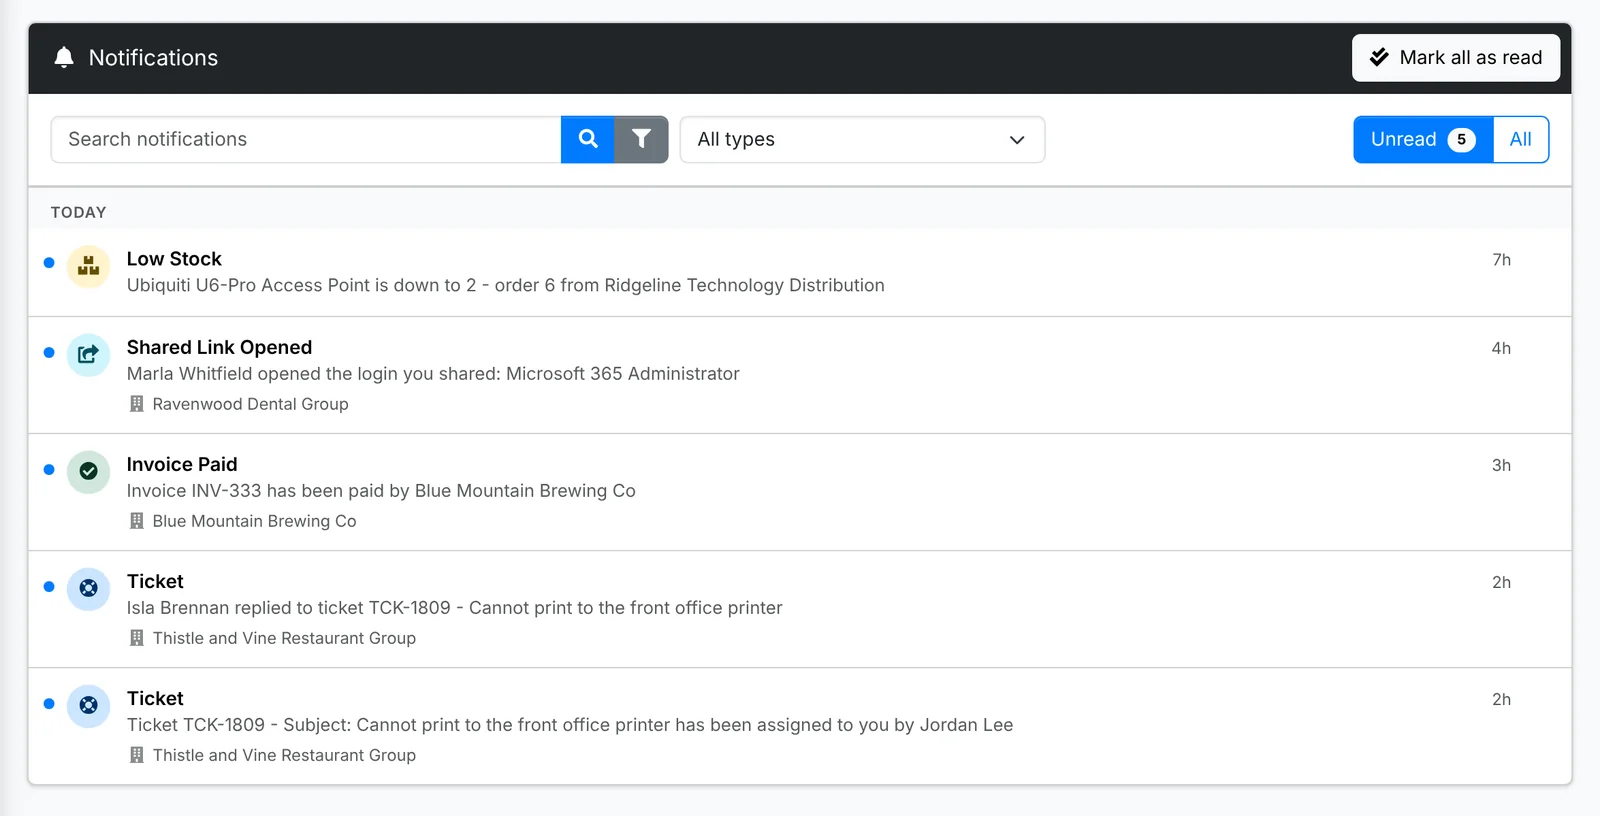
Task: Click unread dot on Low Stock notification
Action: point(49,263)
